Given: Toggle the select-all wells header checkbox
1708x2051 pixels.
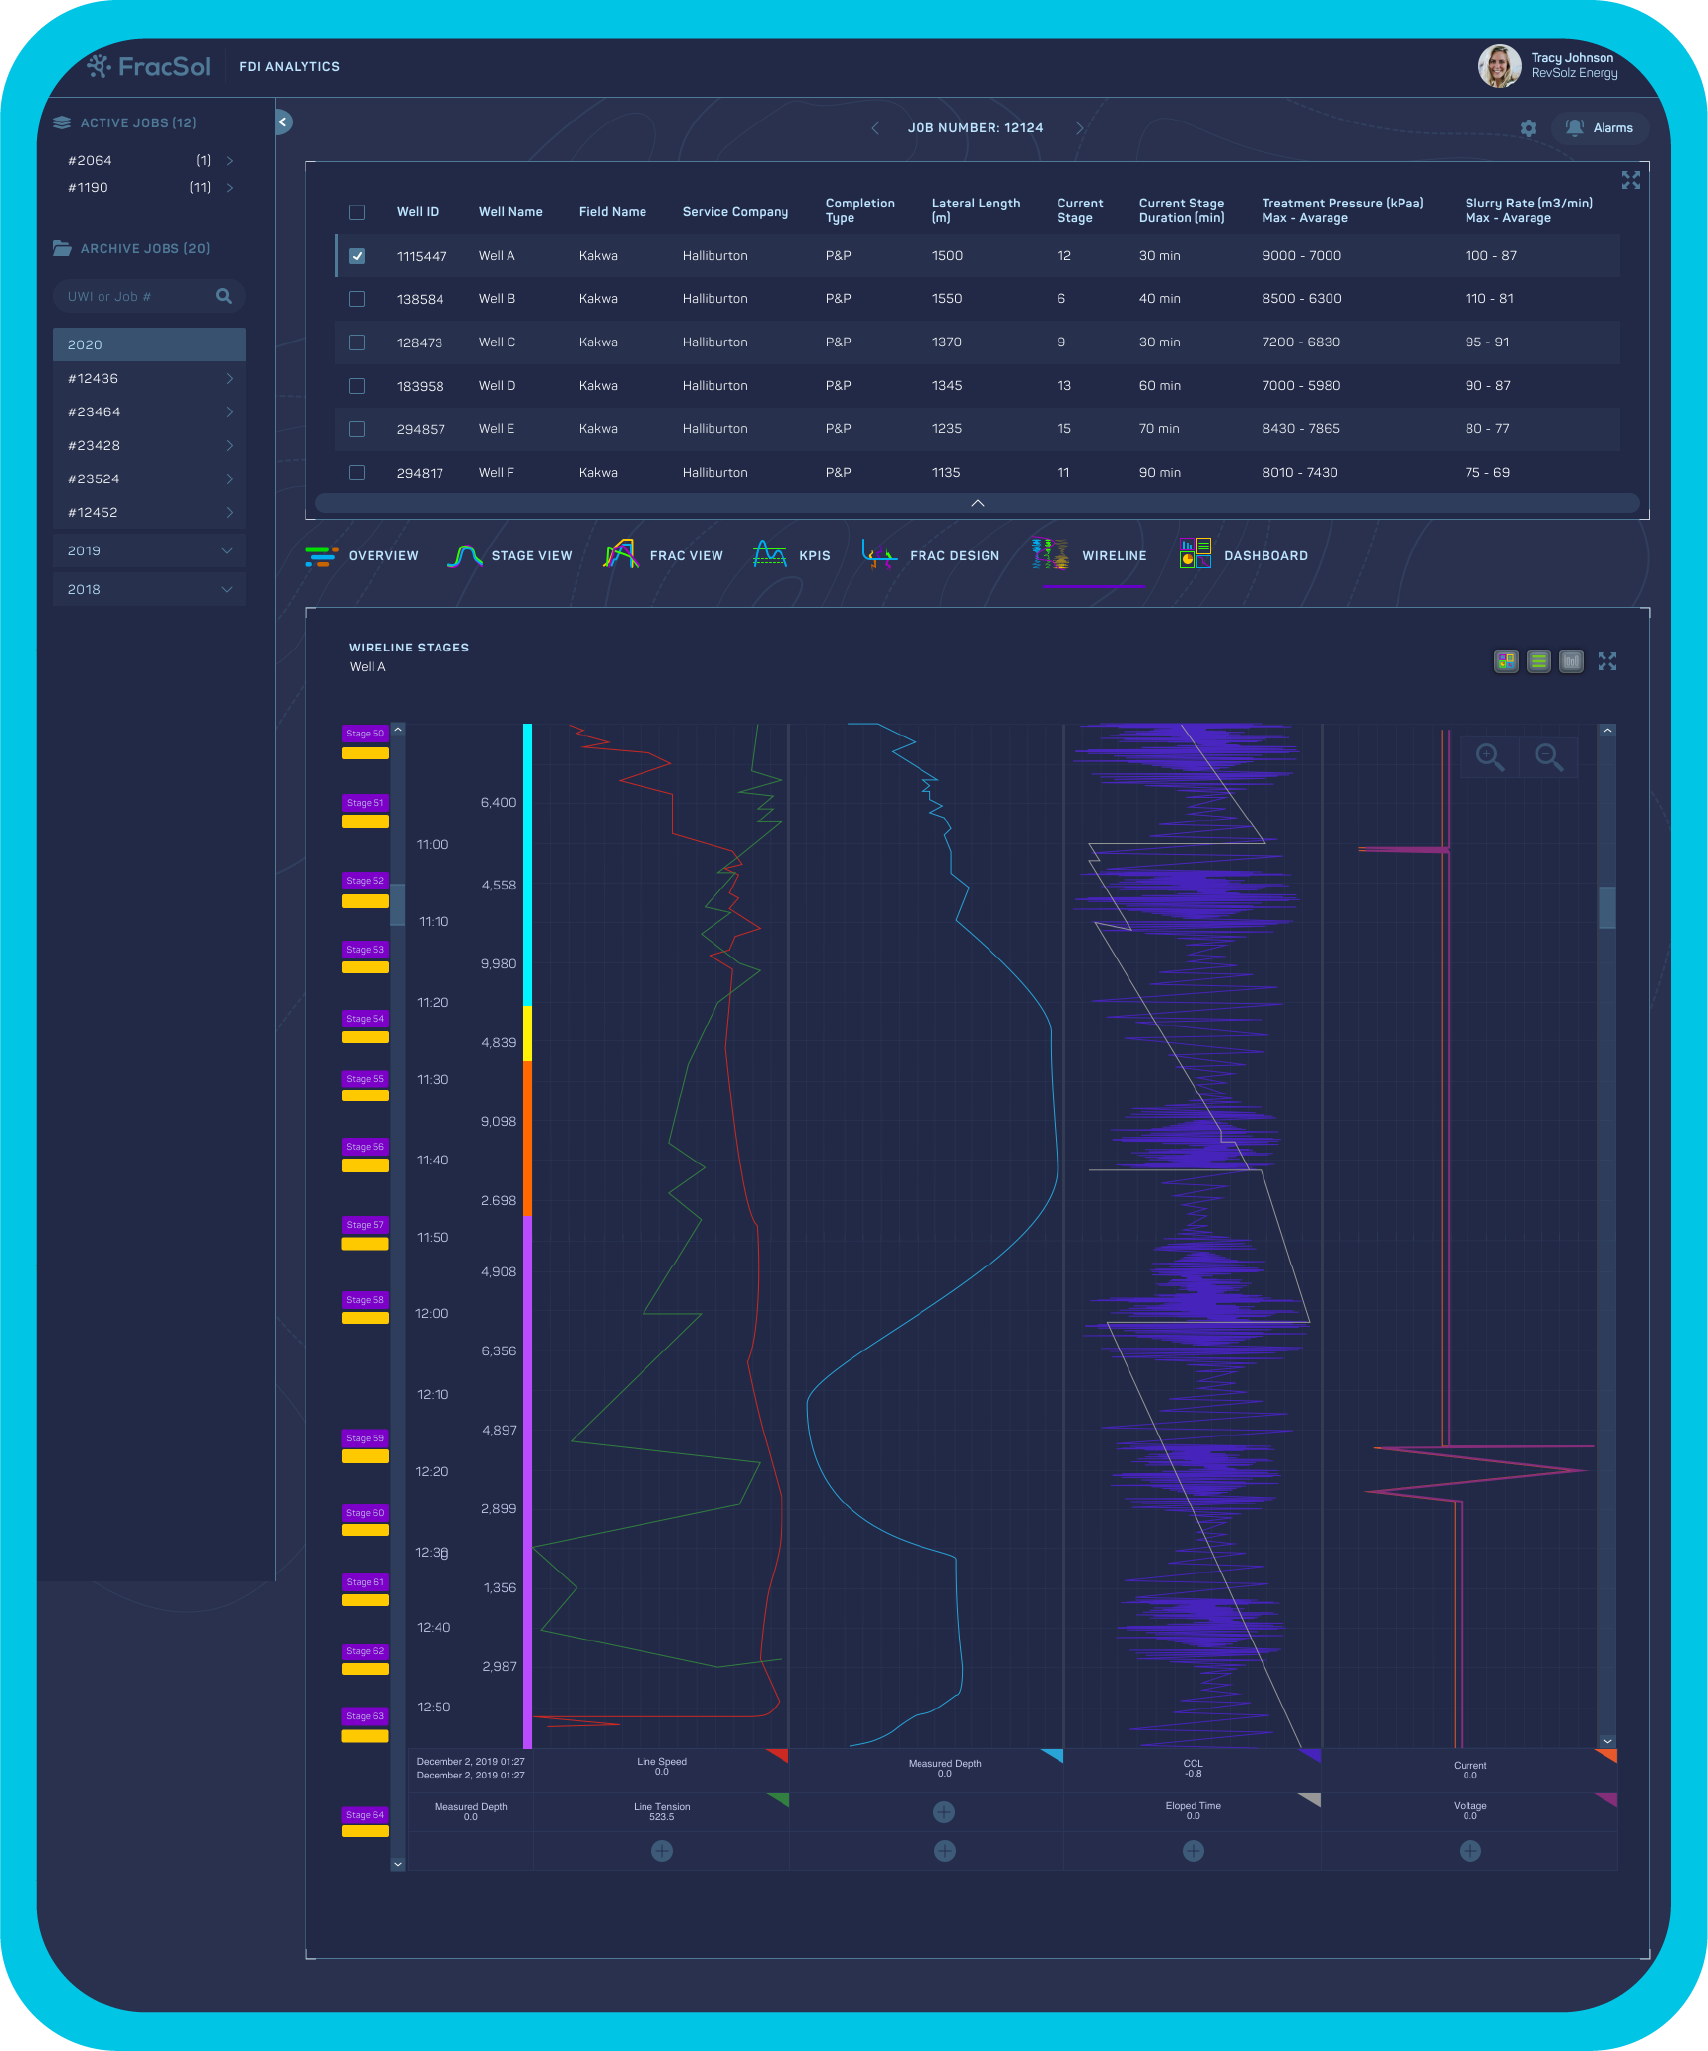Looking at the screenshot, I should [357, 212].
